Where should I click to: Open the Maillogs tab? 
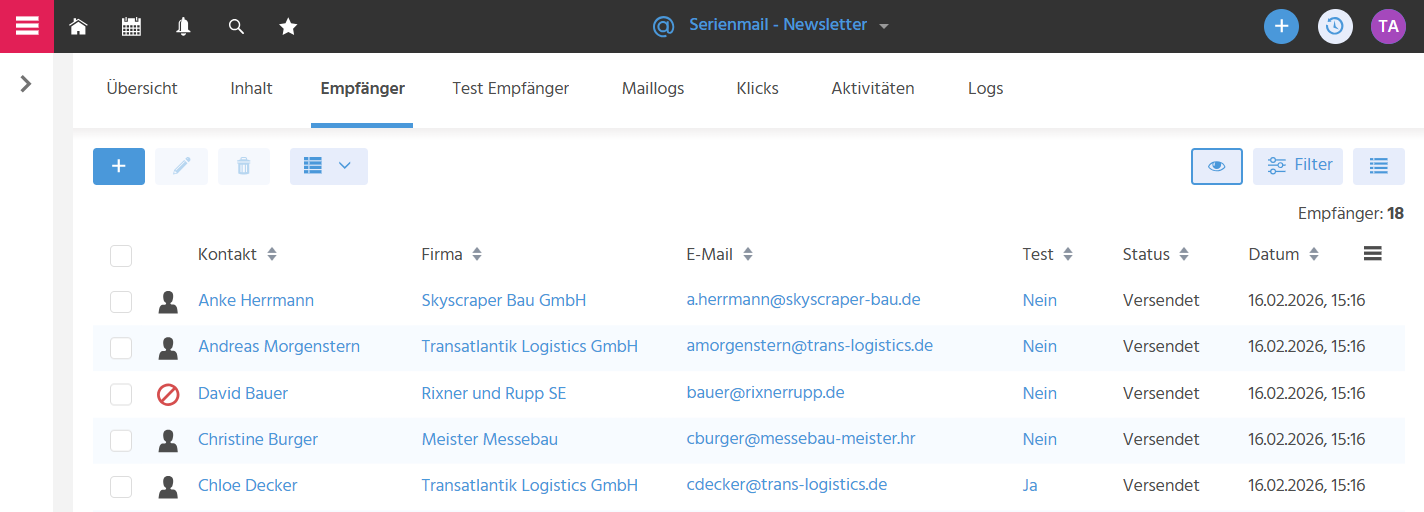point(653,88)
